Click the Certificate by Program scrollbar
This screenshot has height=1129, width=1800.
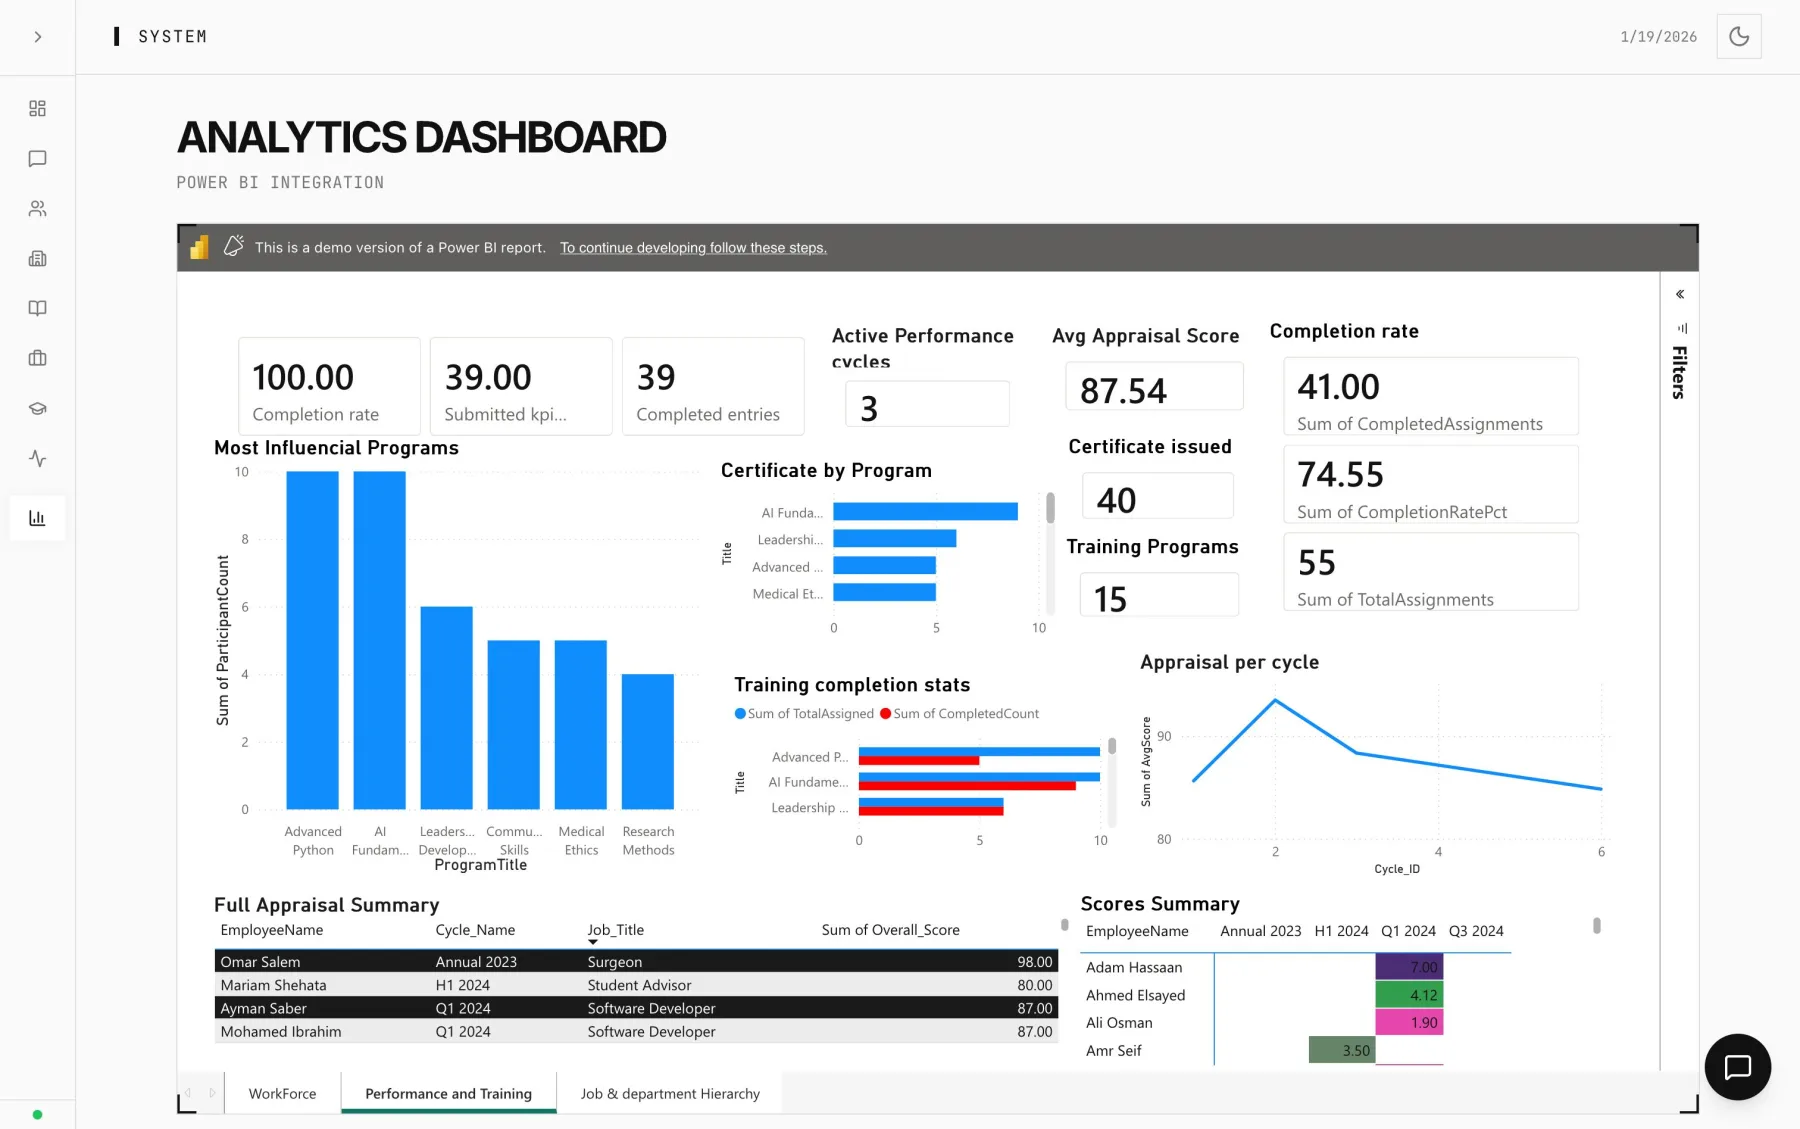[x=1050, y=508]
